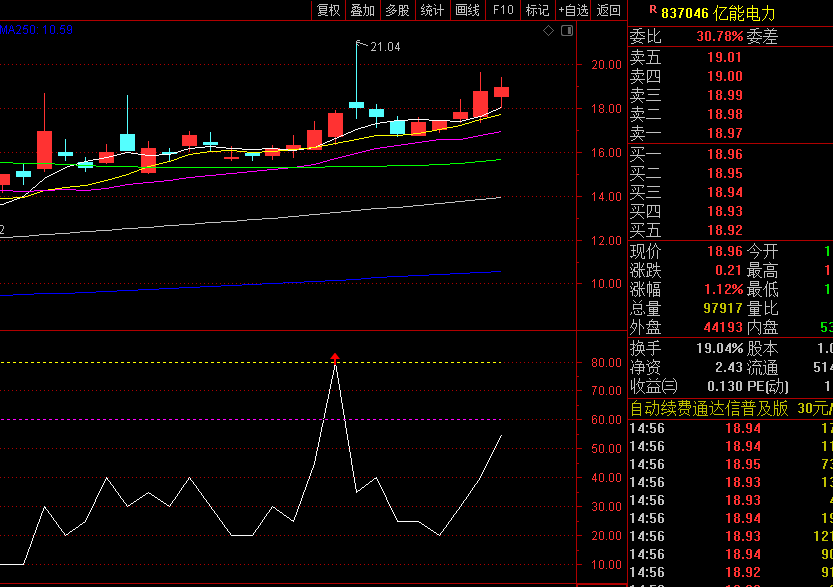Click the red arrow marker at indicator peak

click(x=335, y=357)
